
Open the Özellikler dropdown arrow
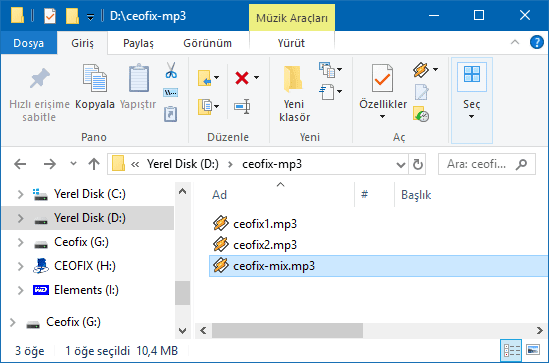382,117
